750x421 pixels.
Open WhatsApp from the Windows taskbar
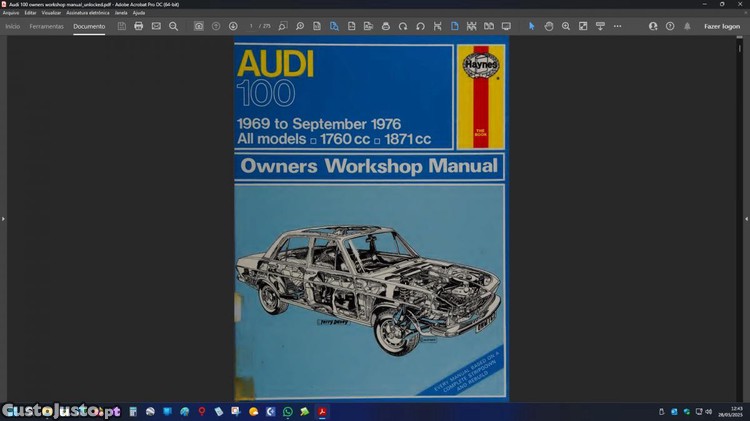(x=288, y=411)
